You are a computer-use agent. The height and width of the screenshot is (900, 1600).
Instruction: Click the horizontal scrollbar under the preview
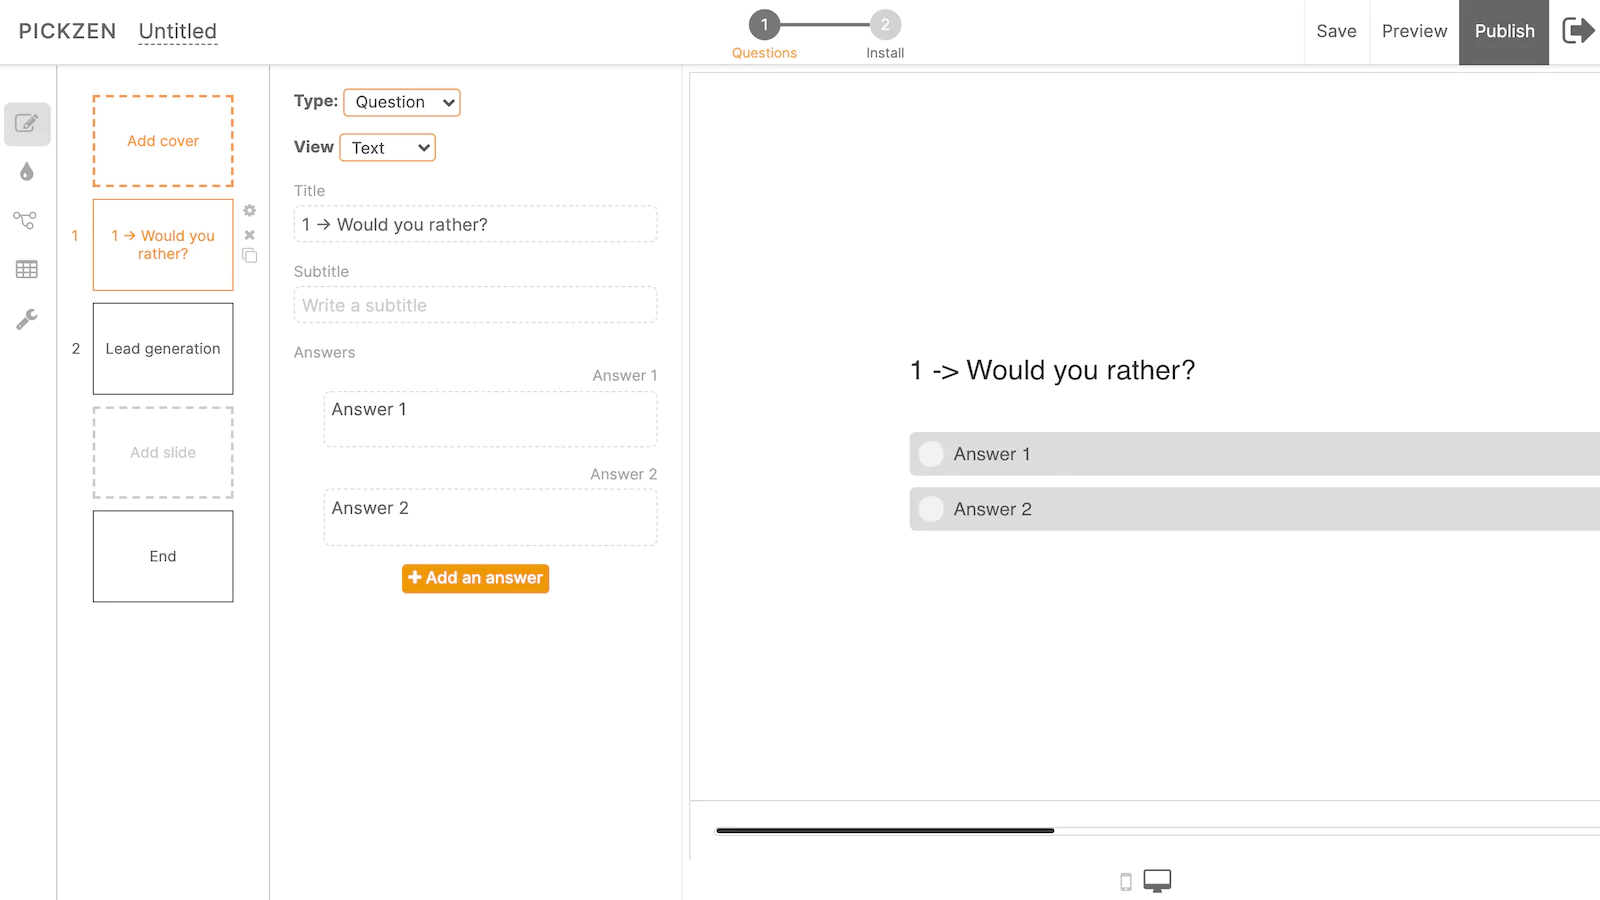coord(885,830)
